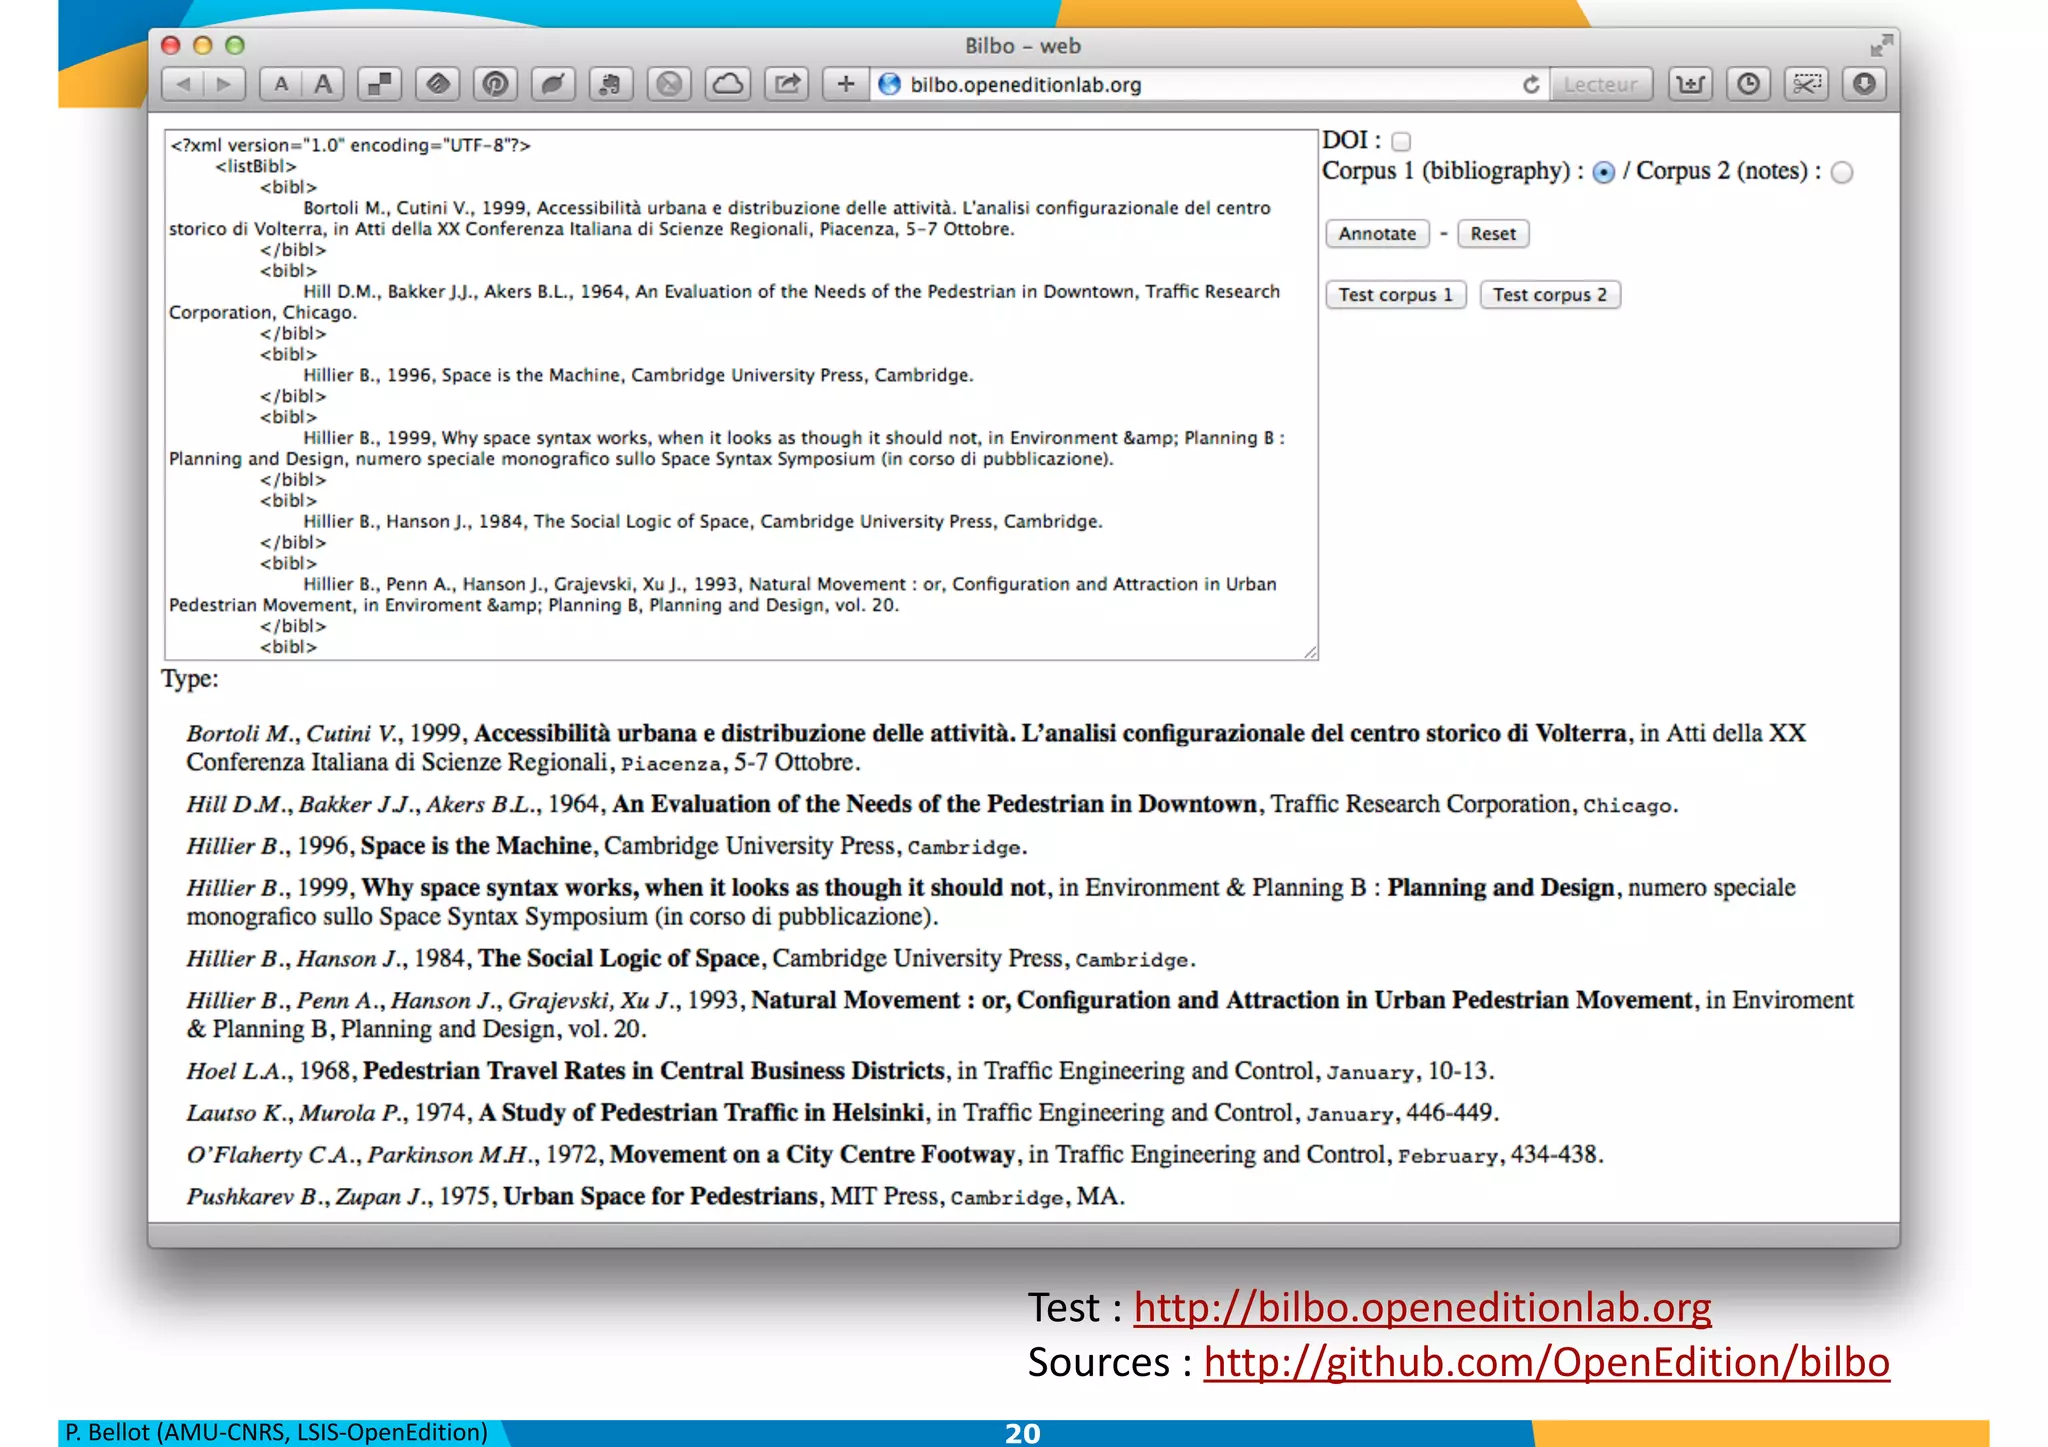
Task: Click the "Bilbo – web" window title
Action: [1022, 46]
